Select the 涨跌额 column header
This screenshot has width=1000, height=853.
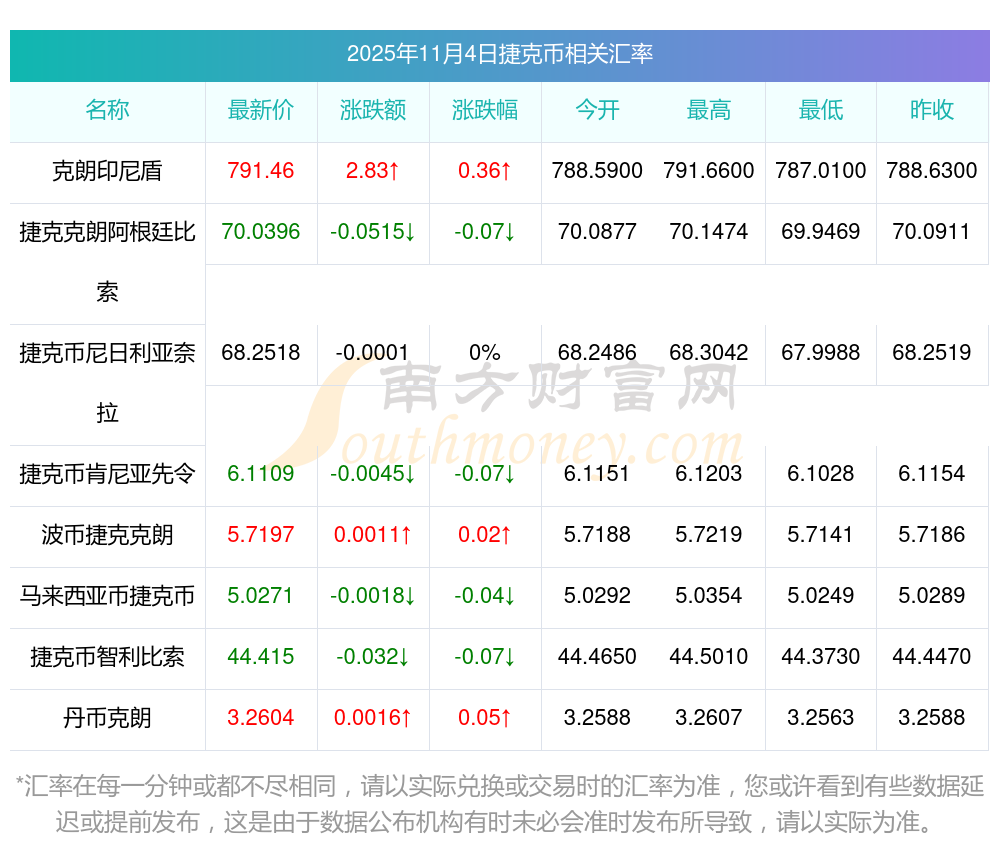[373, 111]
